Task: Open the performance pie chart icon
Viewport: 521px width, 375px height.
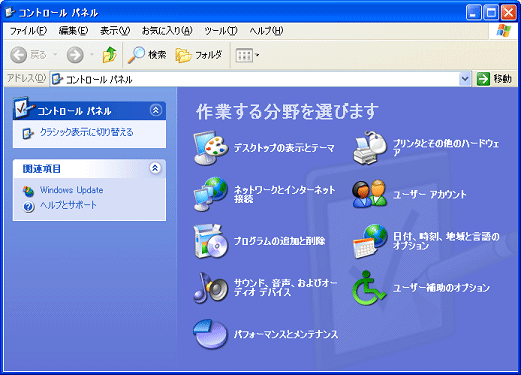Action: click(210, 334)
